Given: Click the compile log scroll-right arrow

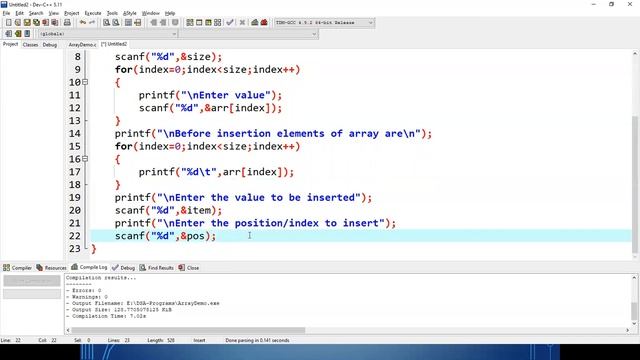Looking at the screenshot, I should (x=627, y=330).
